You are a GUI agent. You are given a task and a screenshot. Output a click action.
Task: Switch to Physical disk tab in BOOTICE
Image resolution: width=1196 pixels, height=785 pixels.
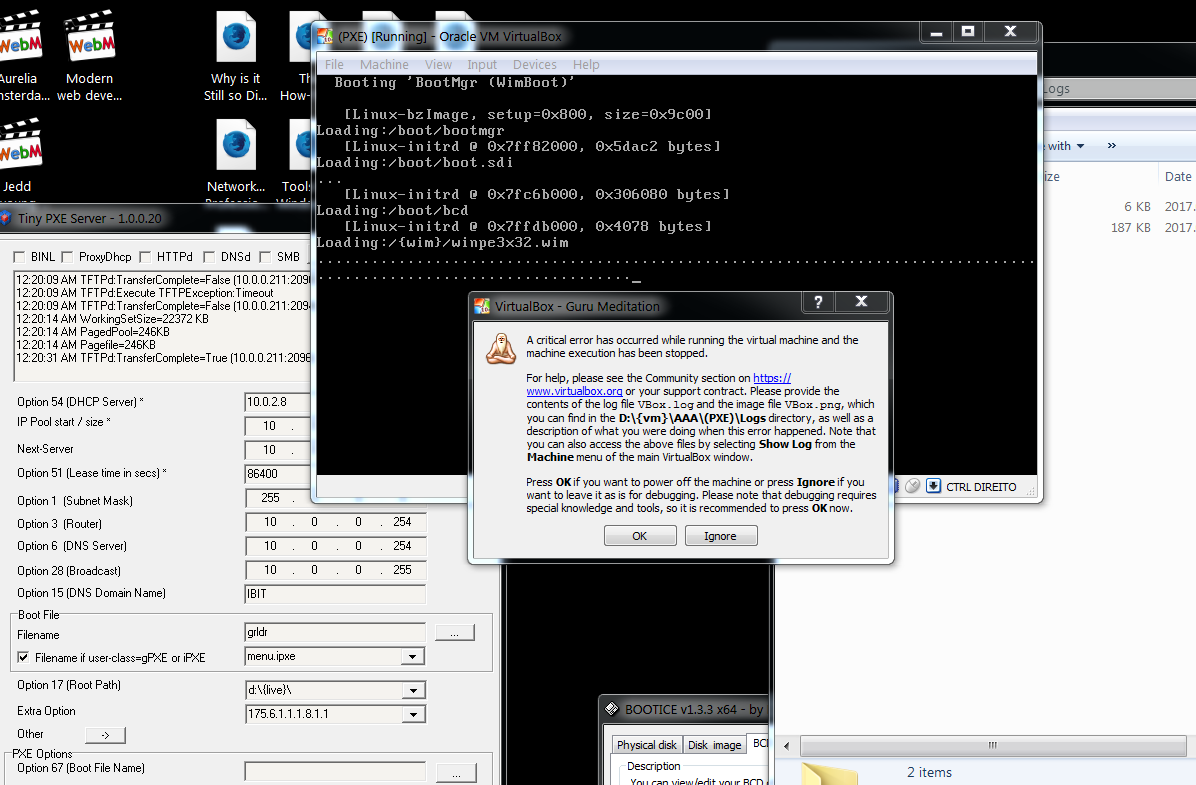pos(647,745)
